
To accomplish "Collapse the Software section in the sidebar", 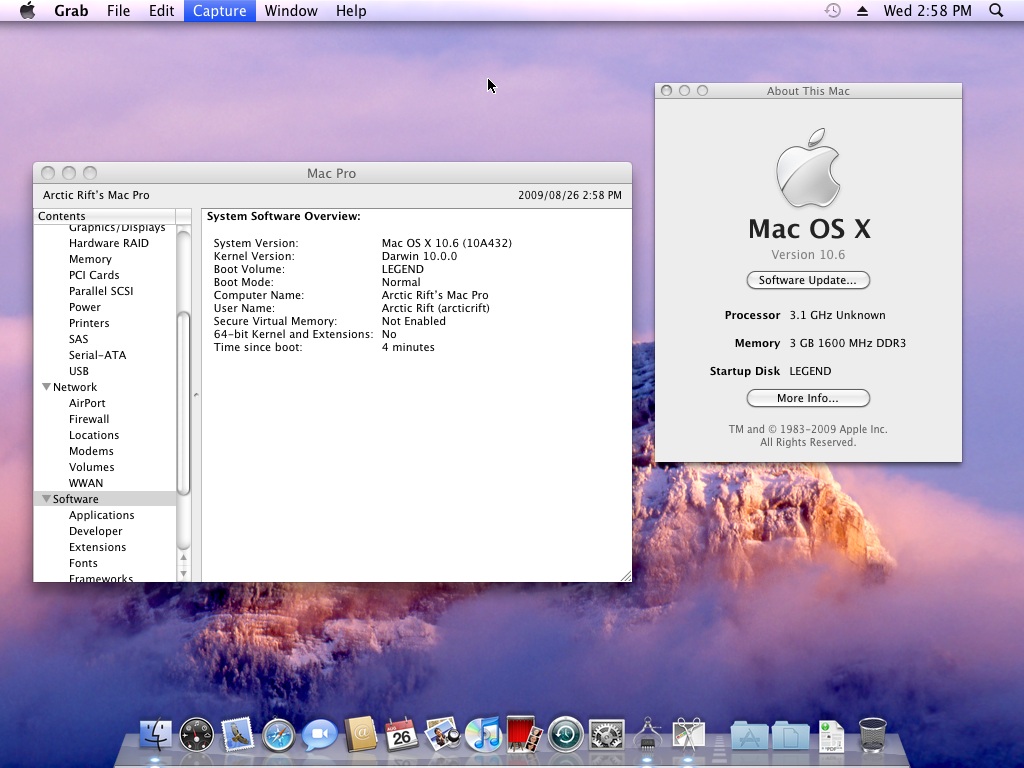I will point(46,499).
